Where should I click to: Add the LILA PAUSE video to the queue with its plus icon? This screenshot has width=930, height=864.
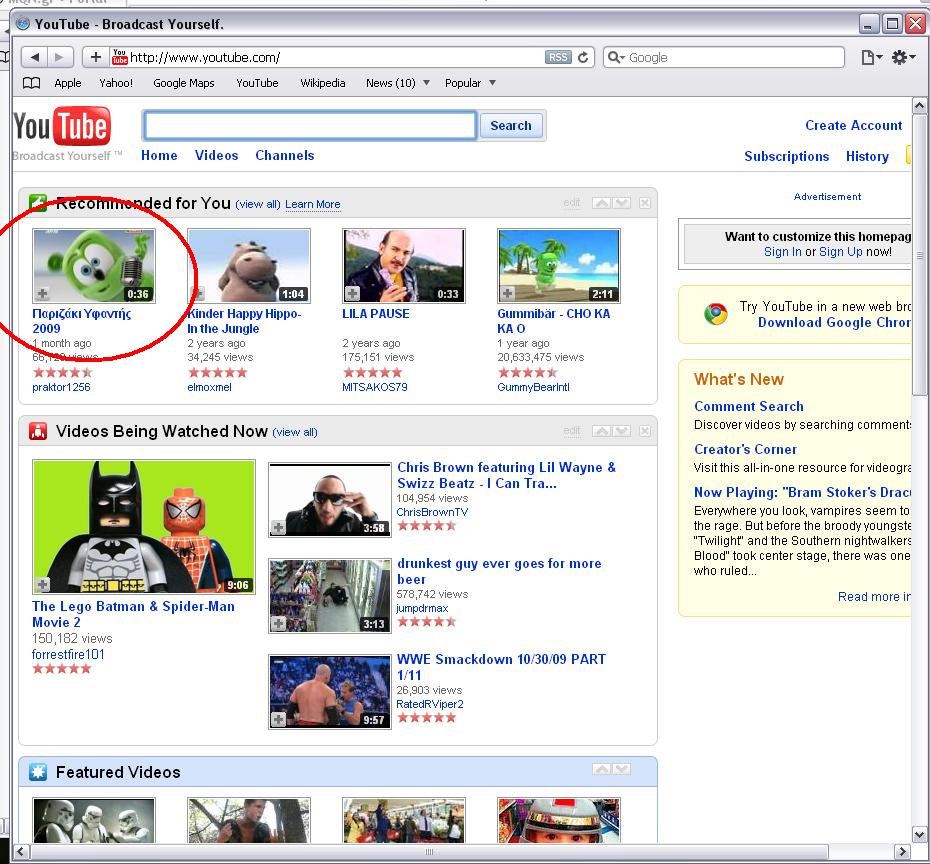[x=352, y=293]
